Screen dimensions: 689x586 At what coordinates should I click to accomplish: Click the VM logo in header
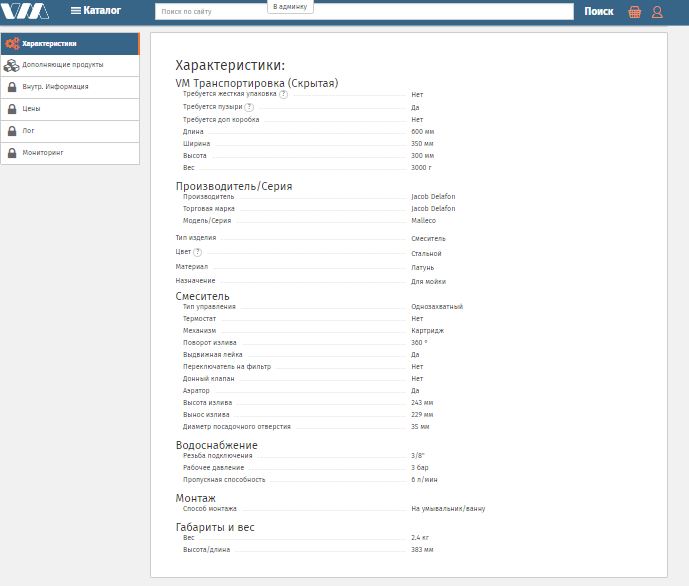point(25,11)
